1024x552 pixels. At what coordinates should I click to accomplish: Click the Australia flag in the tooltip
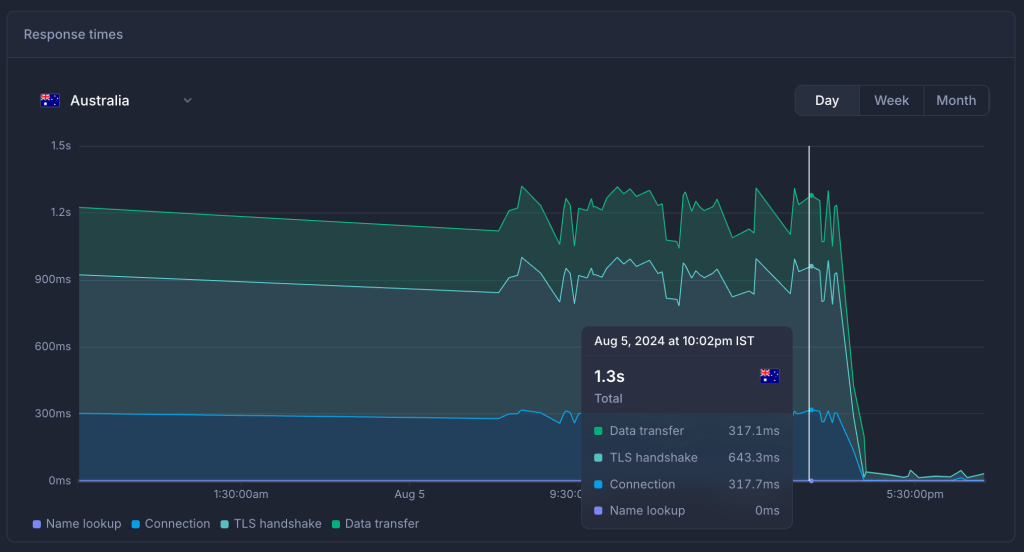click(x=769, y=376)
